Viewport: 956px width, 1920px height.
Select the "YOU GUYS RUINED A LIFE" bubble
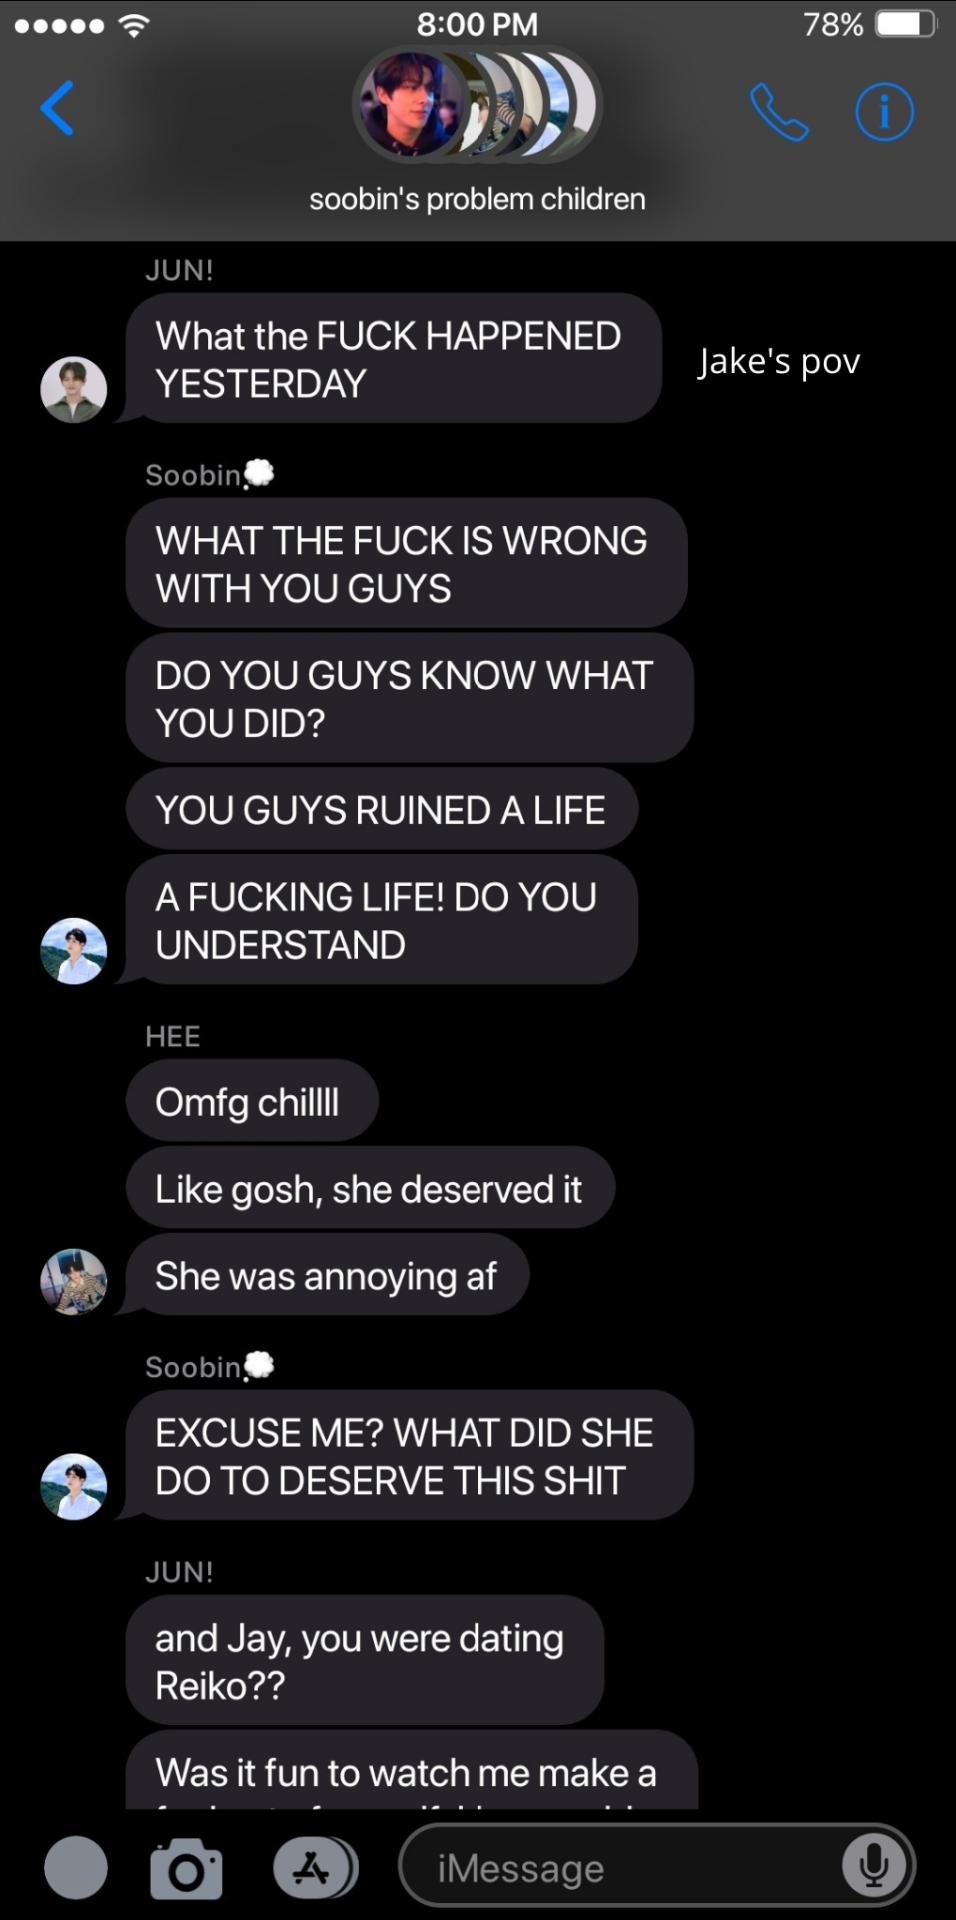point(382,810)
